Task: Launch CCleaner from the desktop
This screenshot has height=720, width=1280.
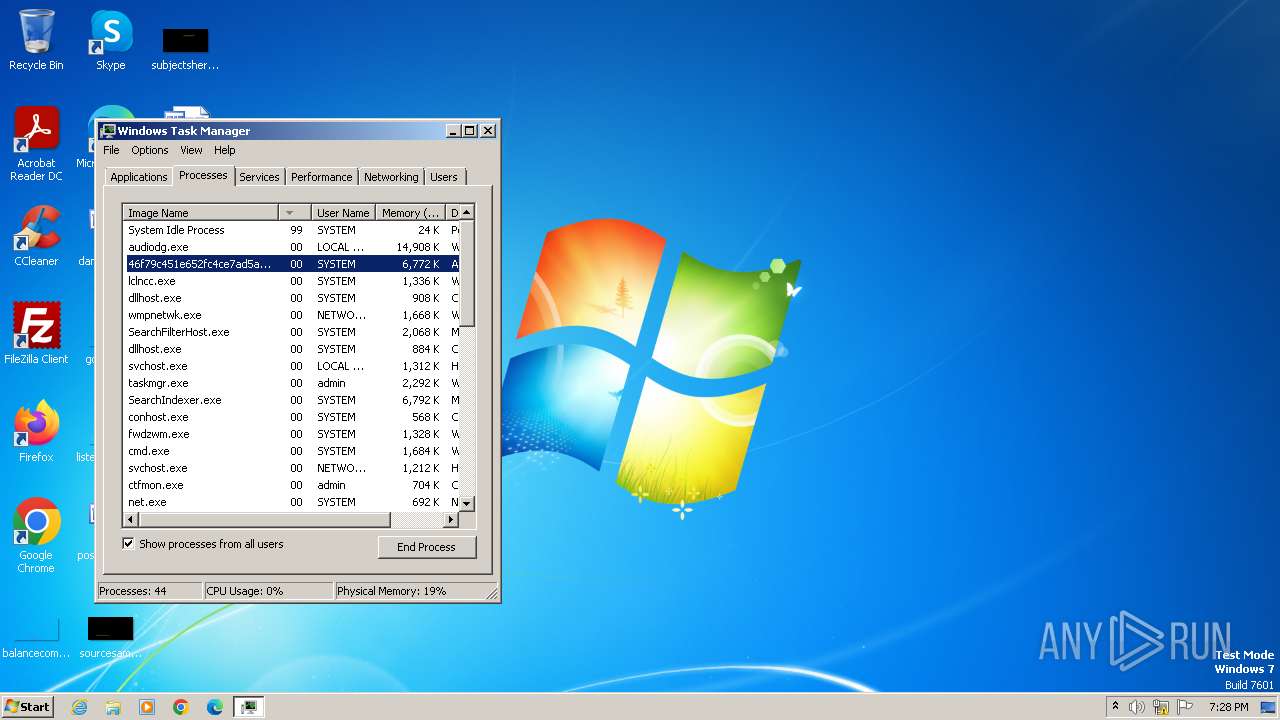Action: pyautogui.click(x=36, y=236)
